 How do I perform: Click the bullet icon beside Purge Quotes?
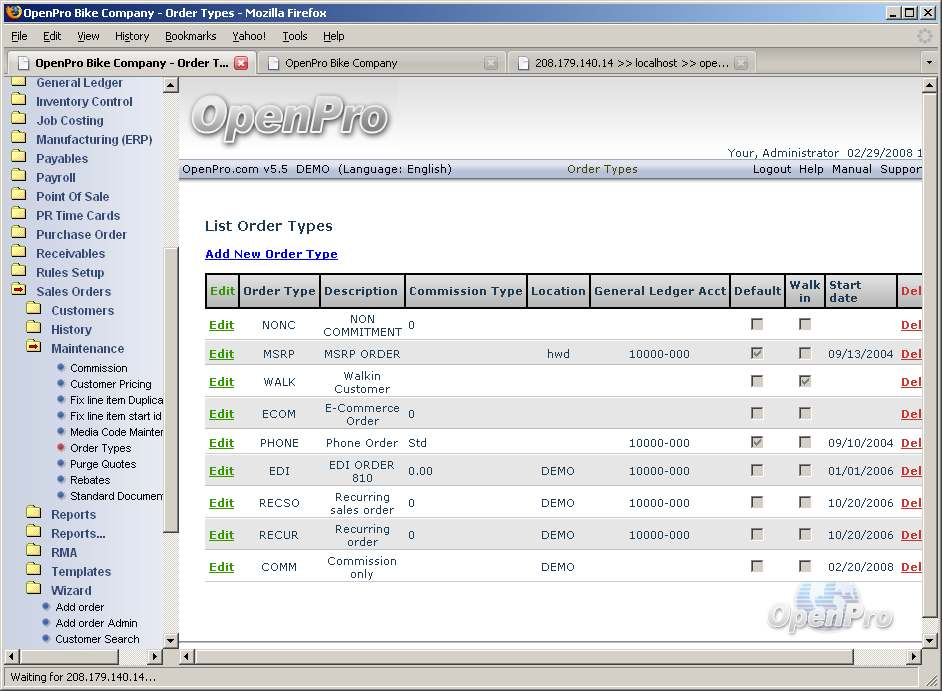[61, 464]
